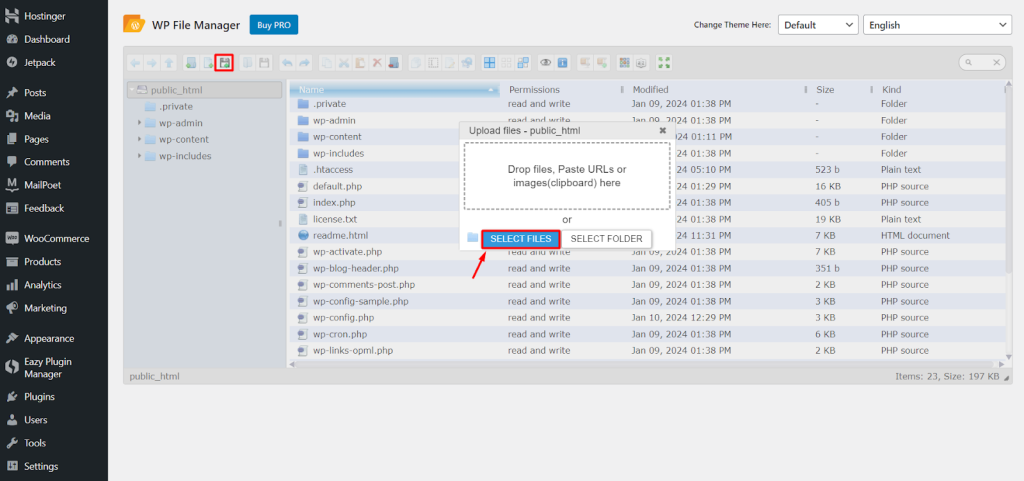Viewport: 1024px width, 481px height.
Task: Click the Edit file pencil icon
Action: [x=449, y=63]
